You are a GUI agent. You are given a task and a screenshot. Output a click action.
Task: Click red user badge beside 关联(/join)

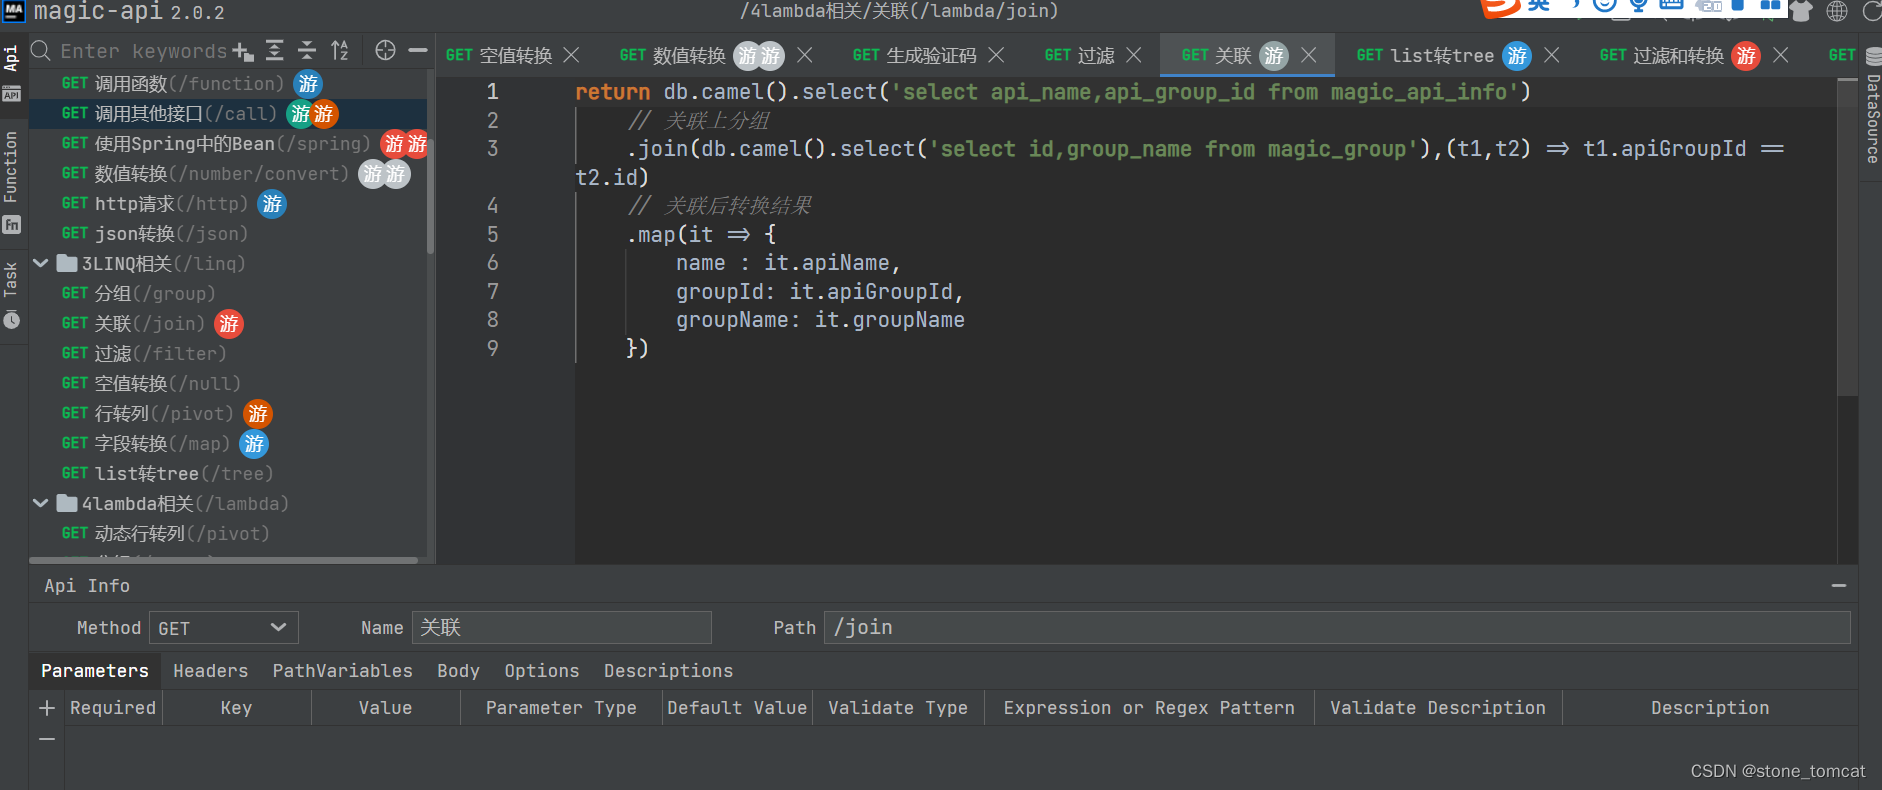pyautogui.click(x=229, y=324)
